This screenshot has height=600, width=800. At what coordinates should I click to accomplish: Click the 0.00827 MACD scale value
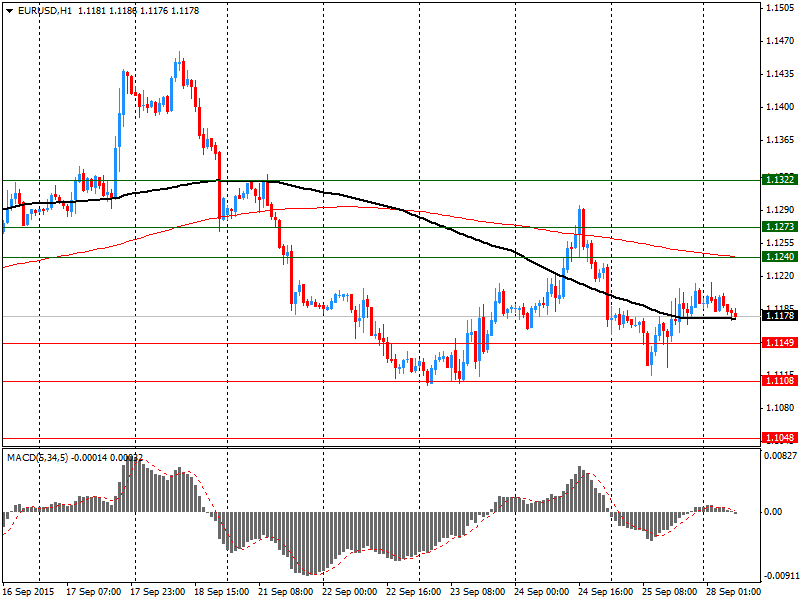pyautogui.click(x=781, y=456)
